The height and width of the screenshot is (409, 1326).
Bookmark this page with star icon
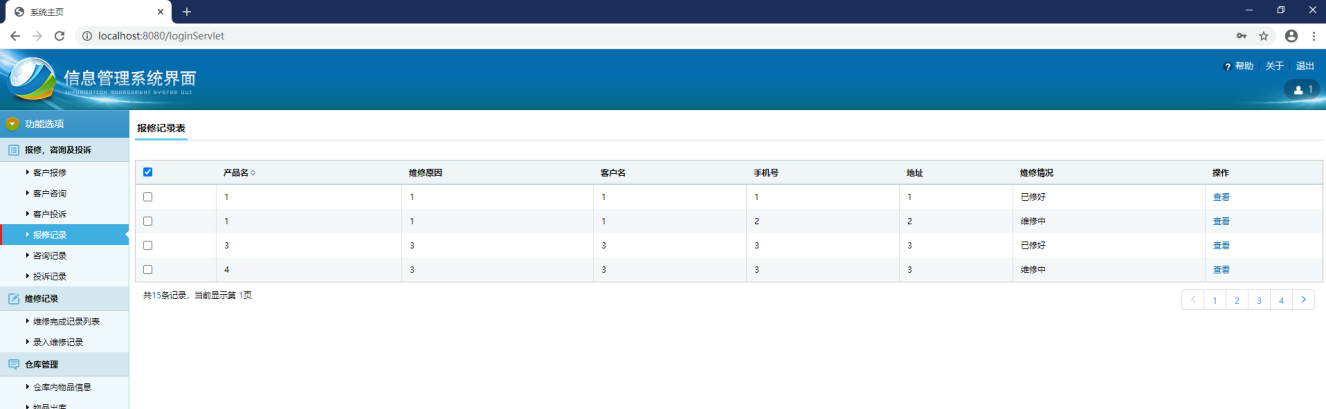[1264, 35]
